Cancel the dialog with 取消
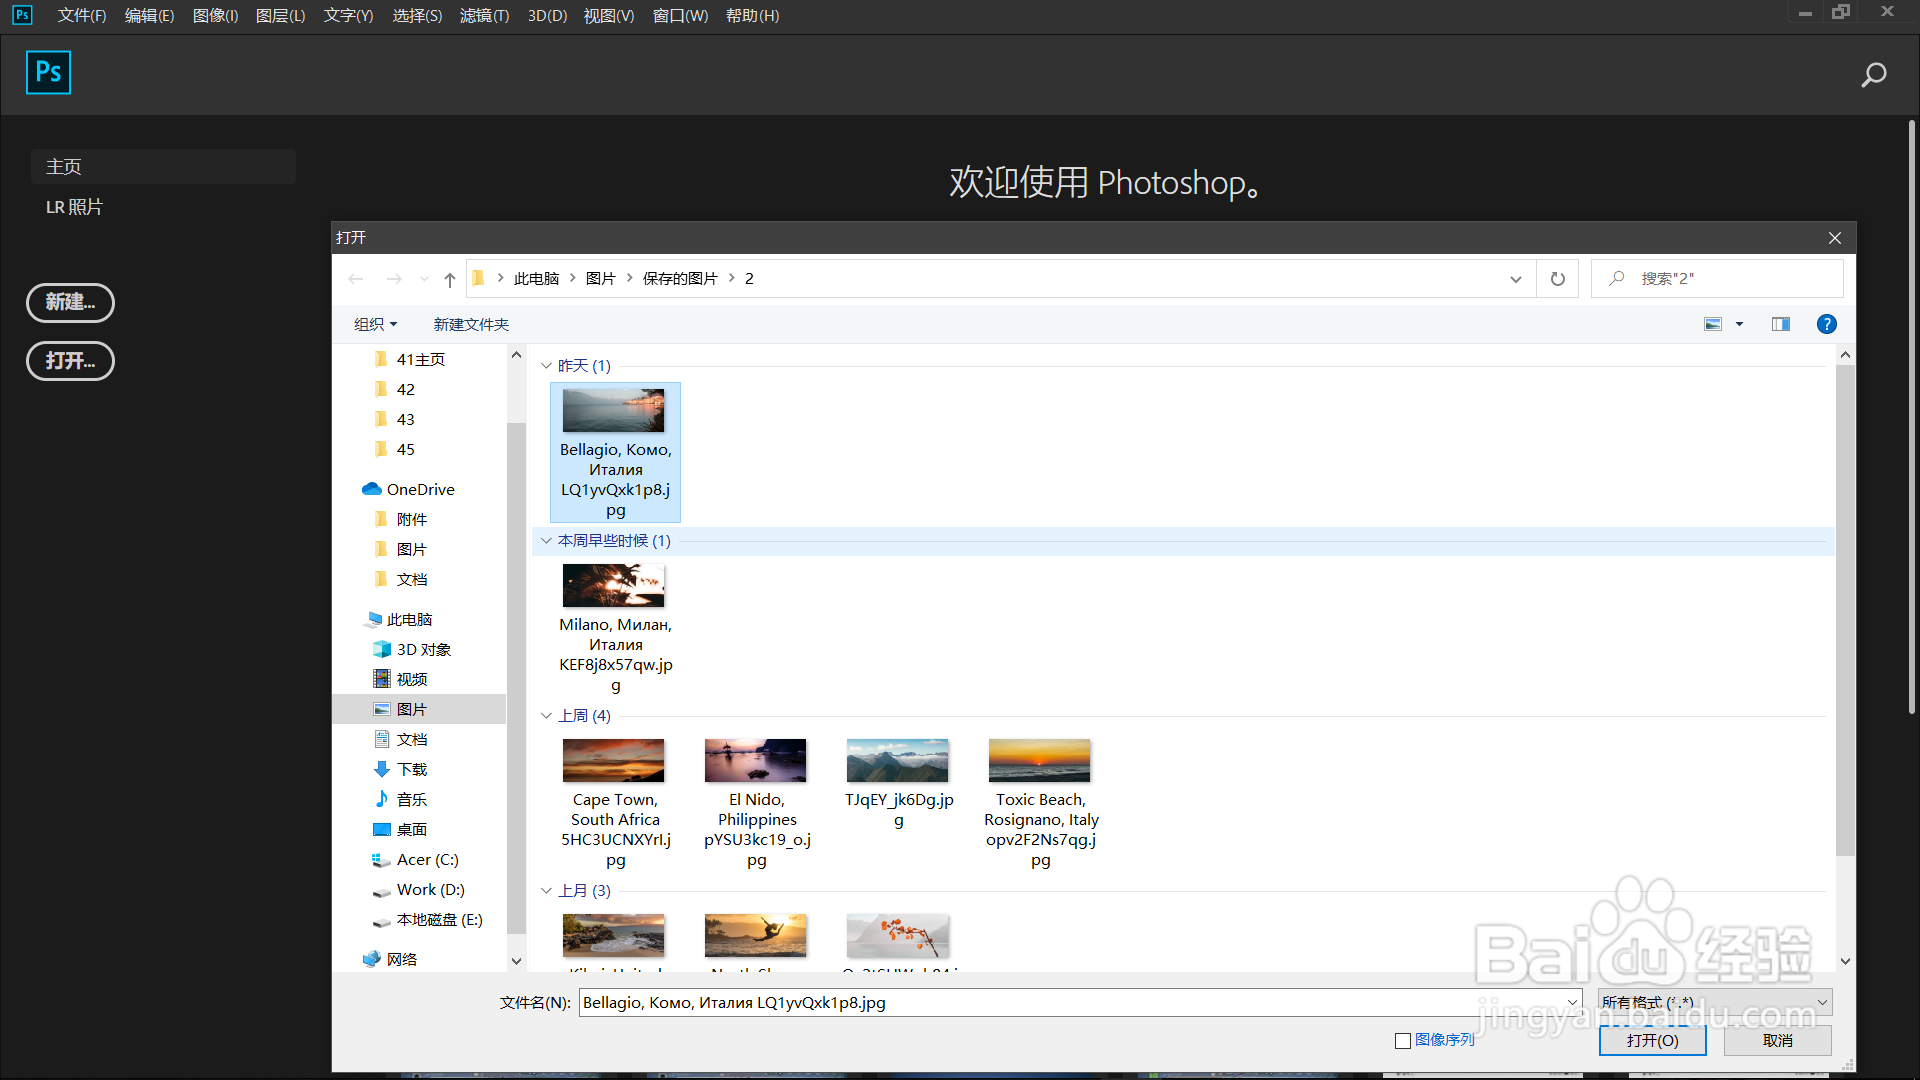Viewport: 1920px width, 1080px height. tap(1777, 1041)
